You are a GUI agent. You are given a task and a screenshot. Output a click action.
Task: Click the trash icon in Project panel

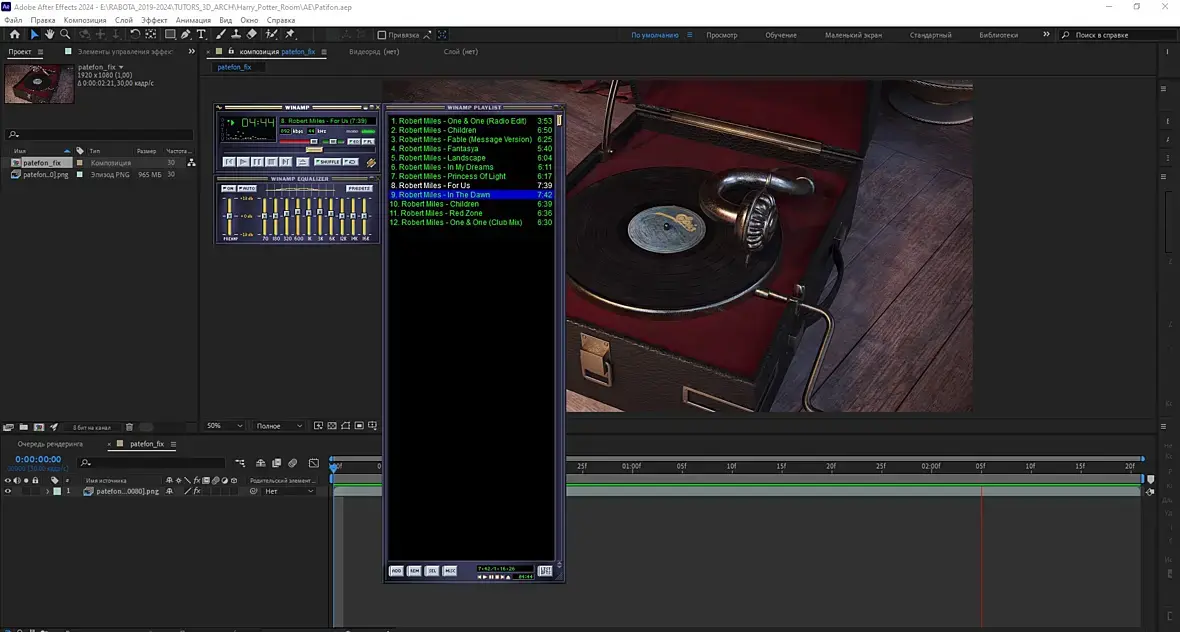tap(129, 427)
